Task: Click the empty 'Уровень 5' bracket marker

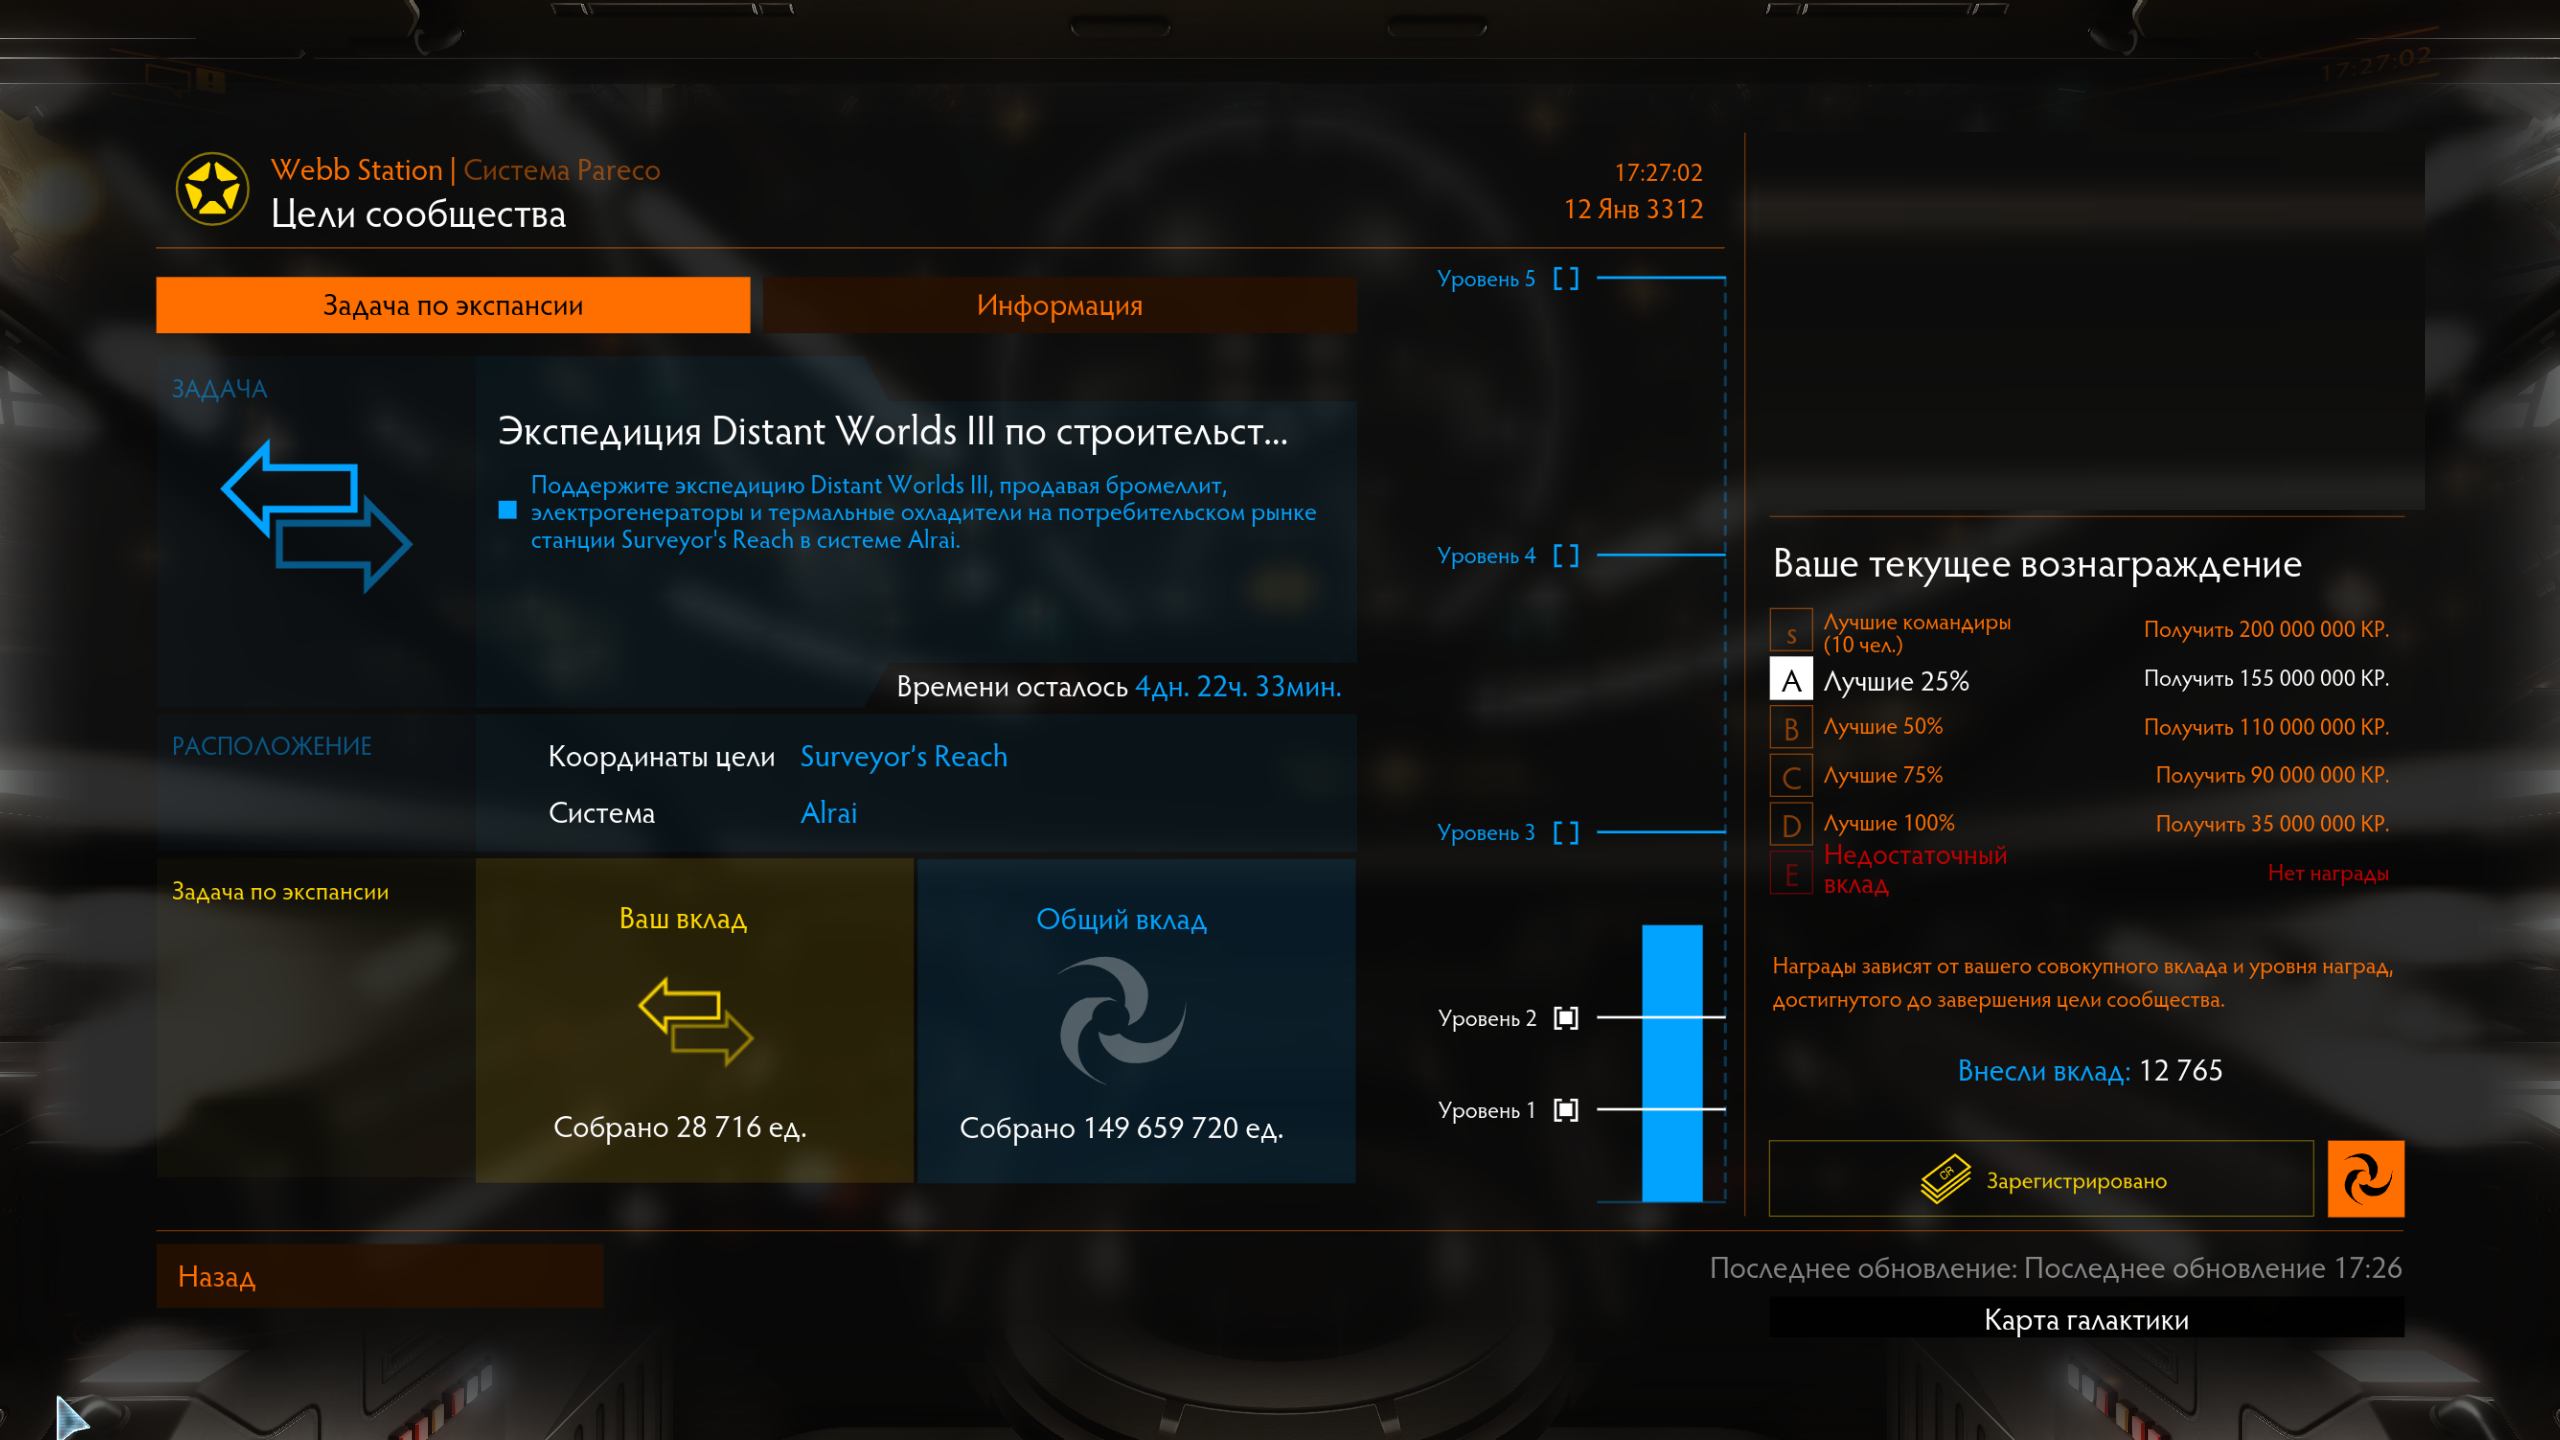Action: tap(1566, 279)
